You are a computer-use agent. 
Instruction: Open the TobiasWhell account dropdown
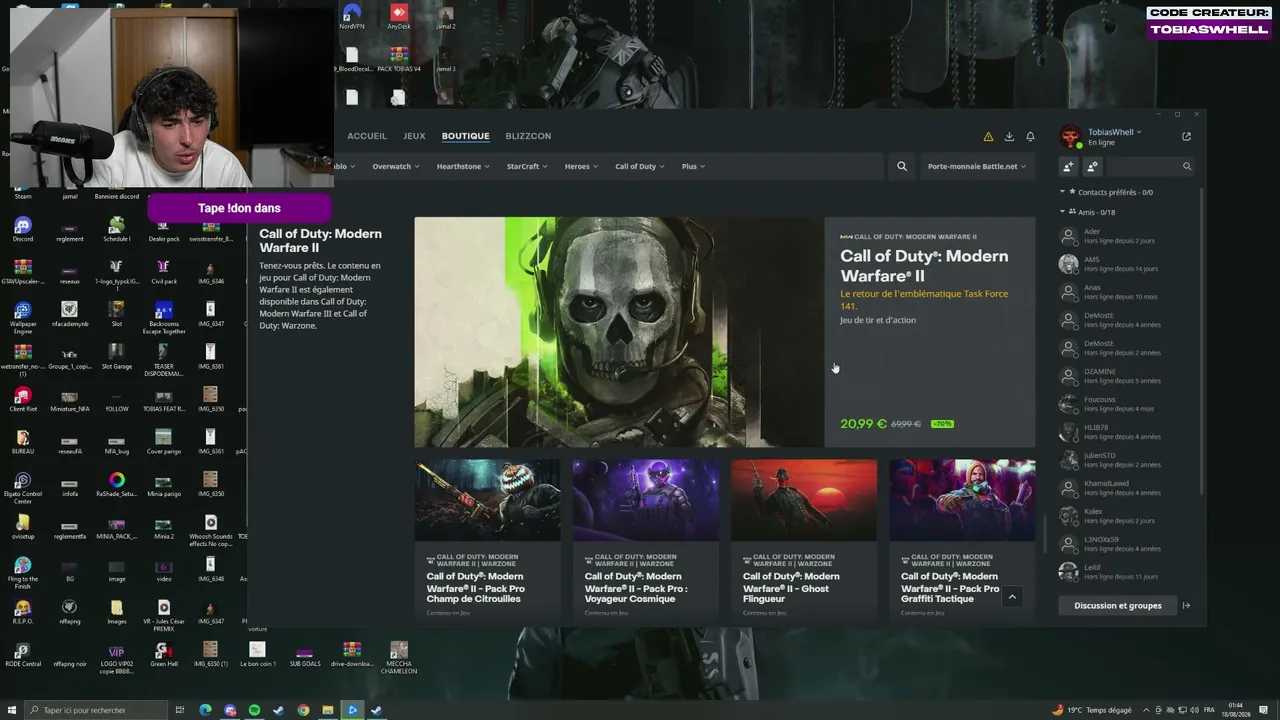click(1114, 132)
